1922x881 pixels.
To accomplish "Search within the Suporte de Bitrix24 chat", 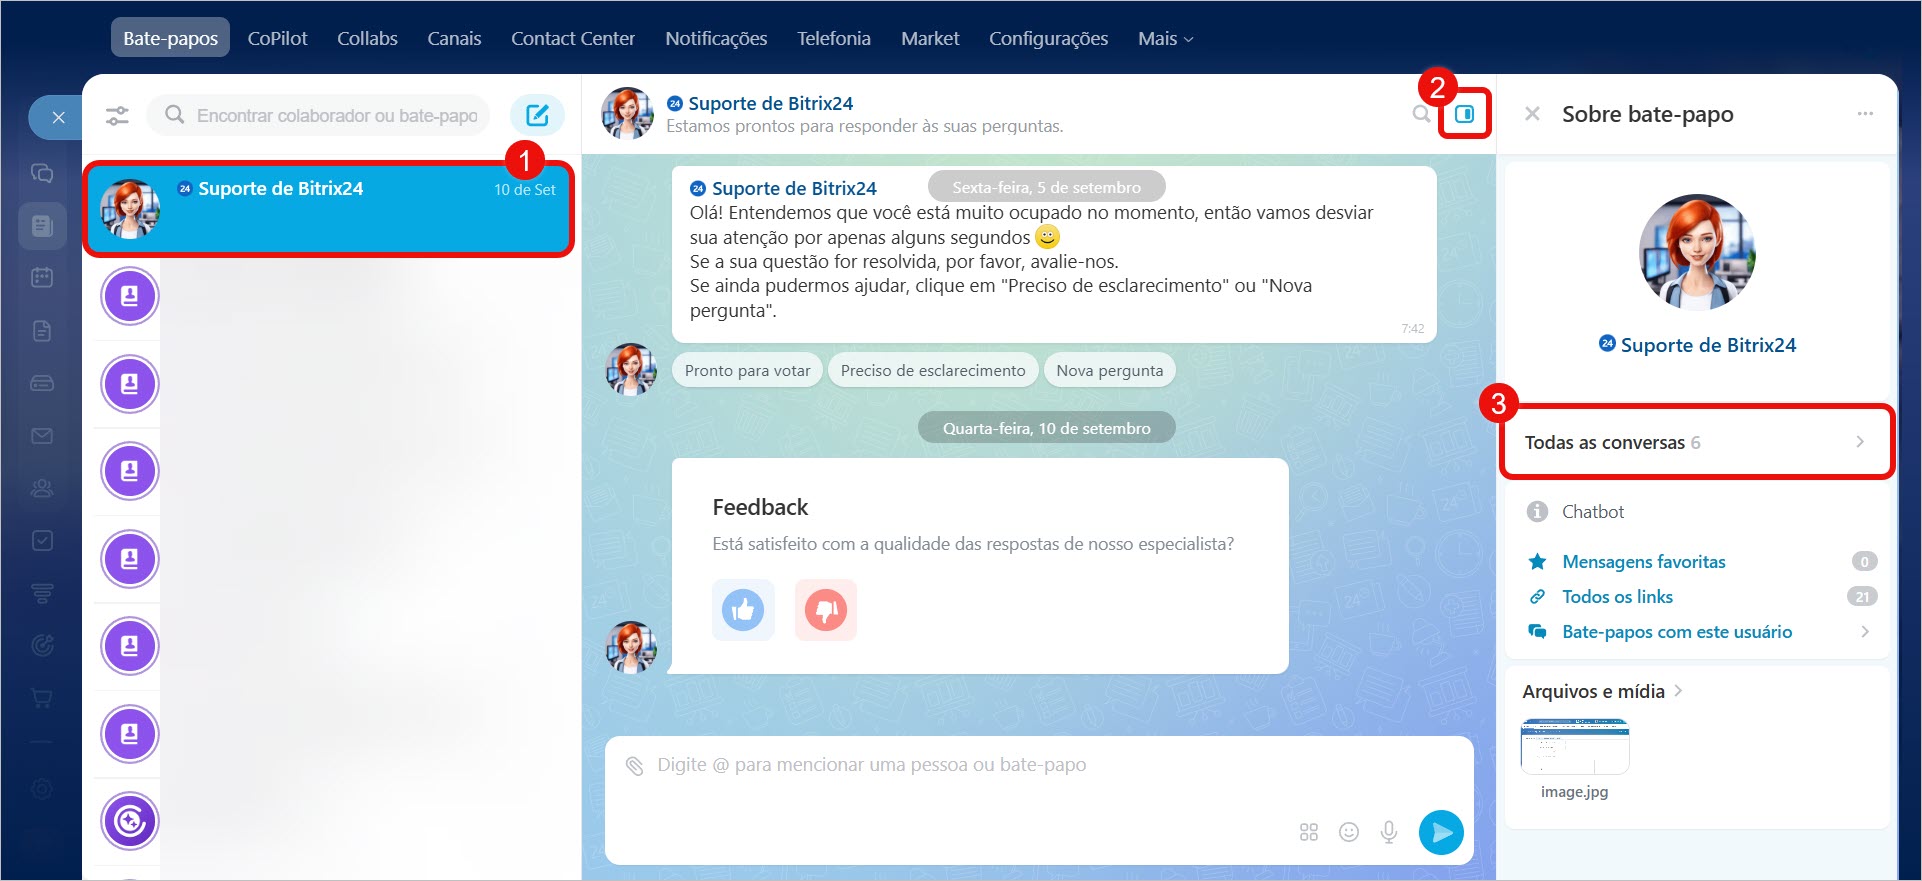I will (x=1421, y=114).
